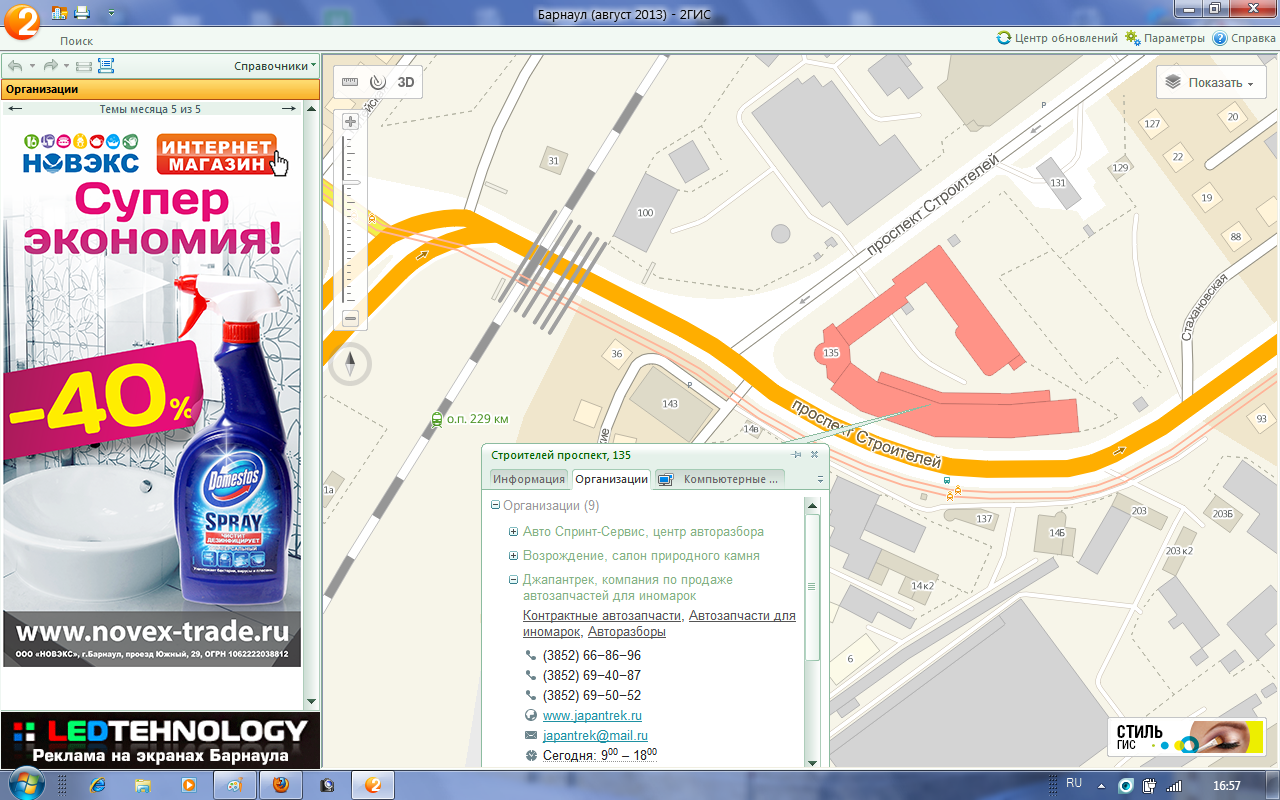Go to next monthly theme arrow
Screen dimensions: 1280x800
click(x=288, y=109)
